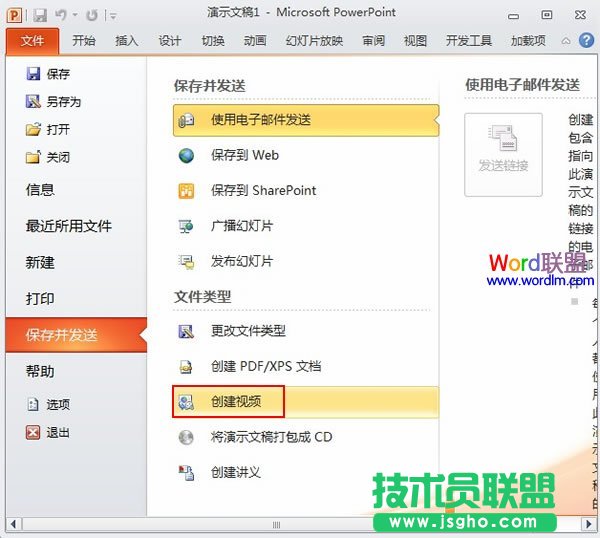
Task: Choose the 保存到 Web label
Action: [x=245, y=155]
